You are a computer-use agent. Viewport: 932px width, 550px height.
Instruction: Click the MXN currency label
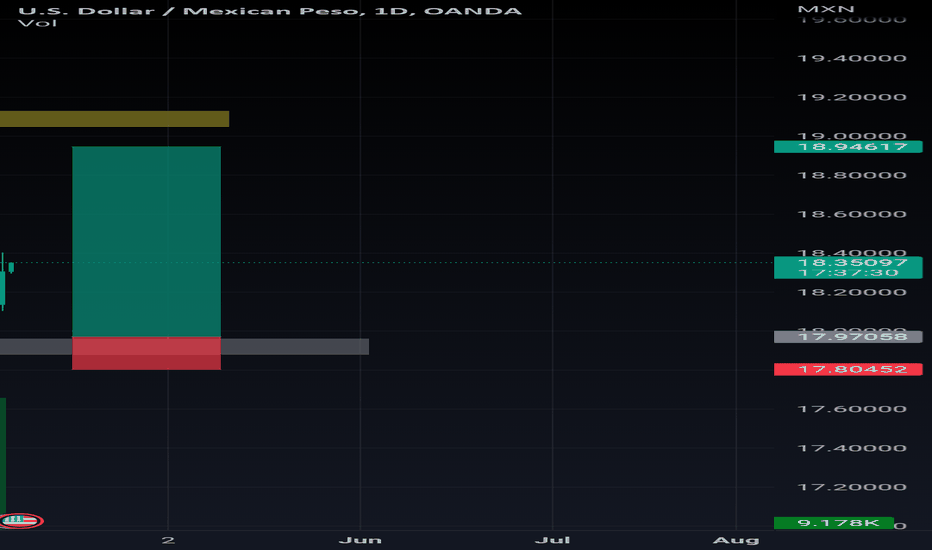coord(826,9)
